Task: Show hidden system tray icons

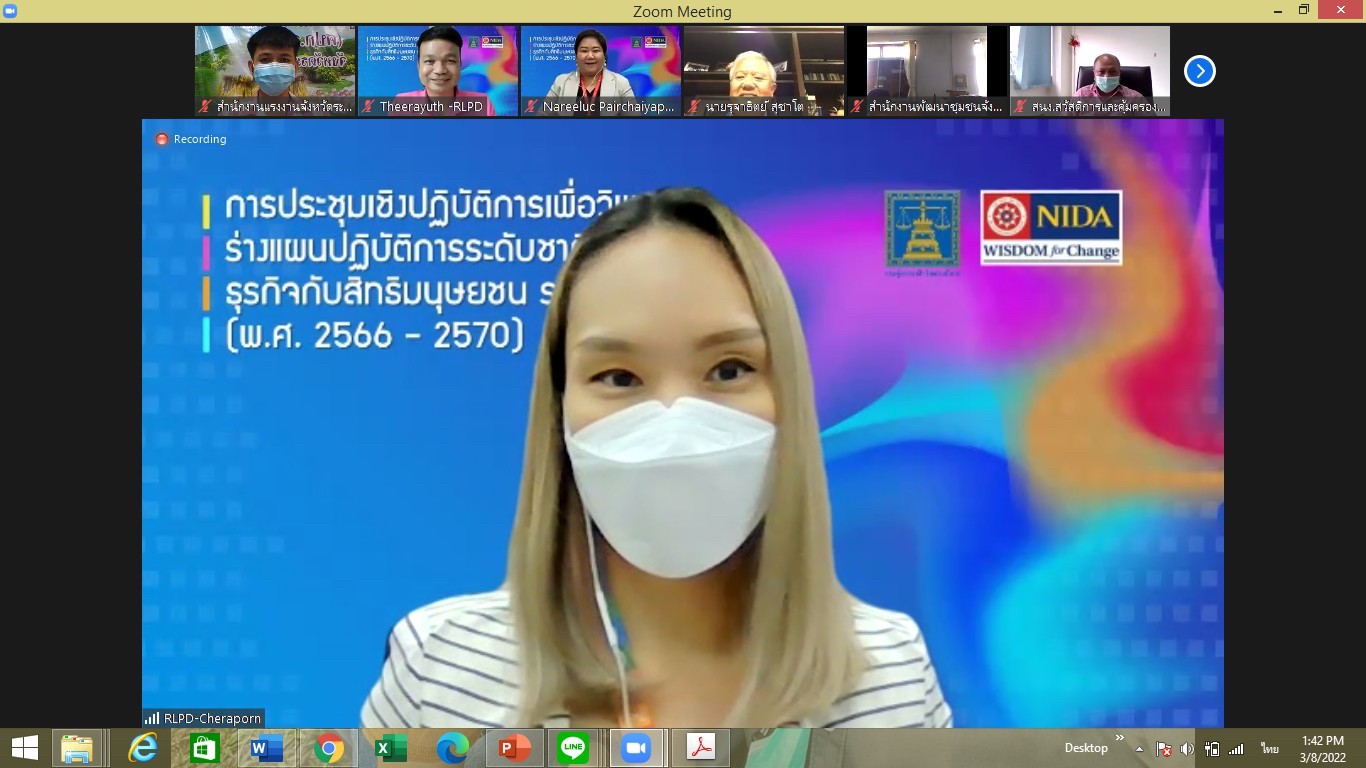Action: click(1139, 749)
